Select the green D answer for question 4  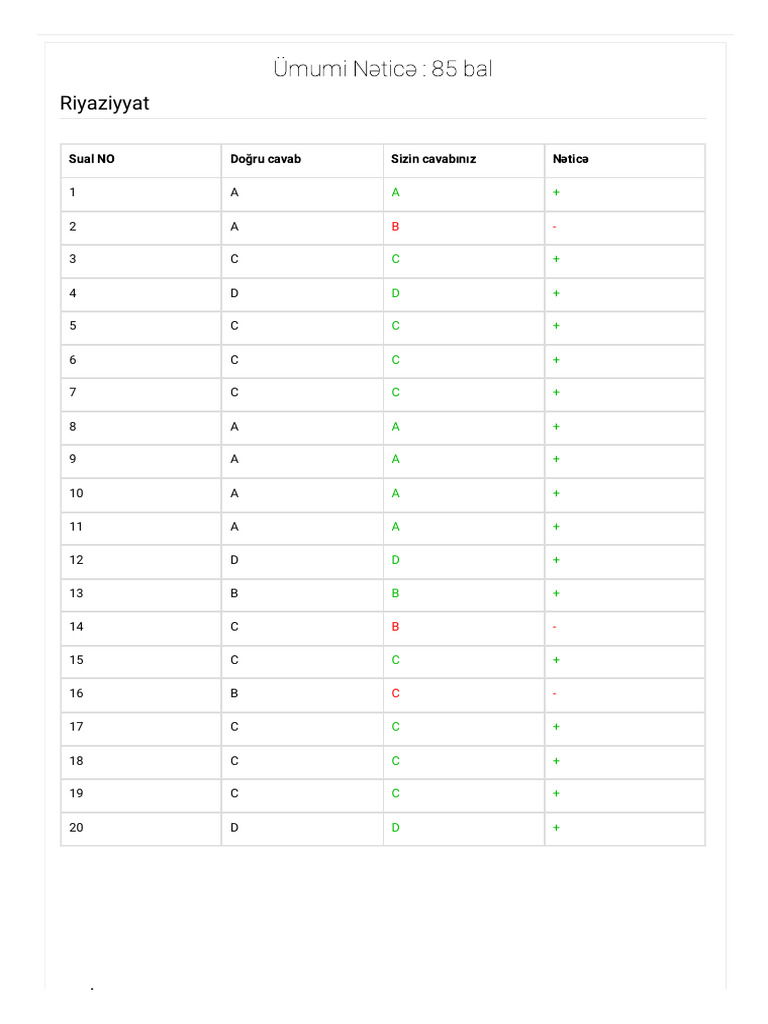pyautogui.click(x=396, y=293)
